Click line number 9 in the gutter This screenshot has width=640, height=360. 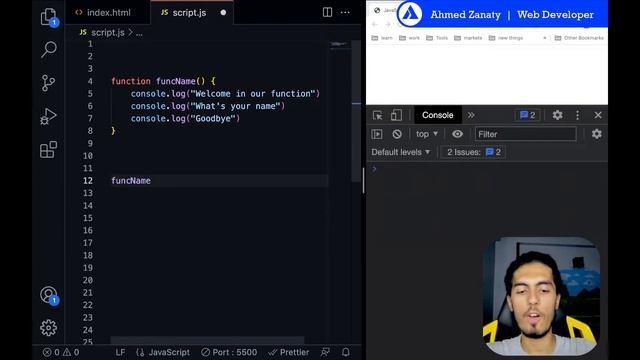coord(90,143)
